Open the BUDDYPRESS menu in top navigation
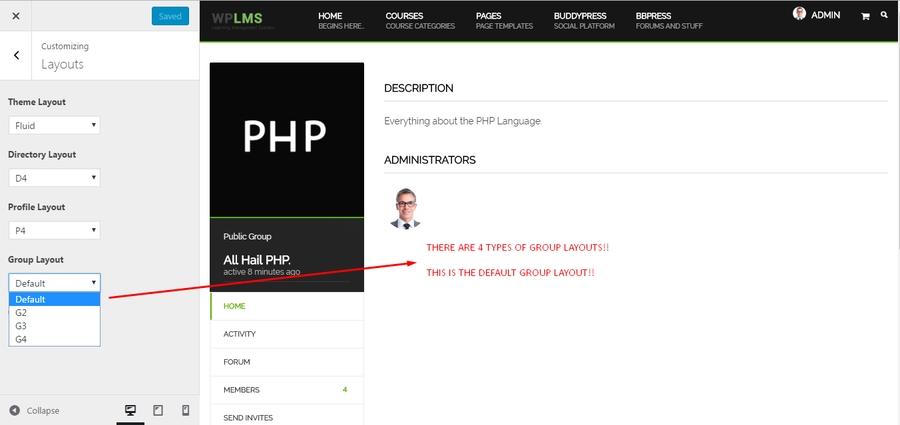The image size is (900, 425). (x=584, y=21)
